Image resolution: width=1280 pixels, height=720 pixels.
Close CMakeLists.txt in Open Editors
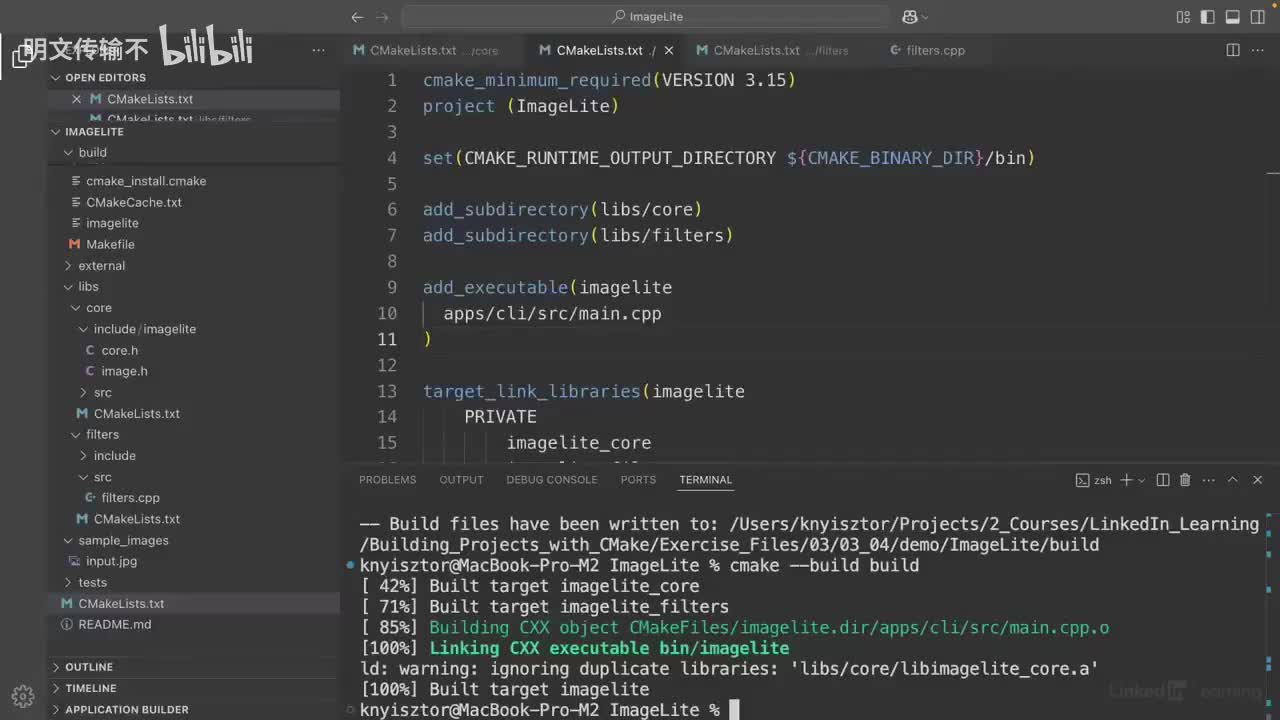(x=76, y=99)
